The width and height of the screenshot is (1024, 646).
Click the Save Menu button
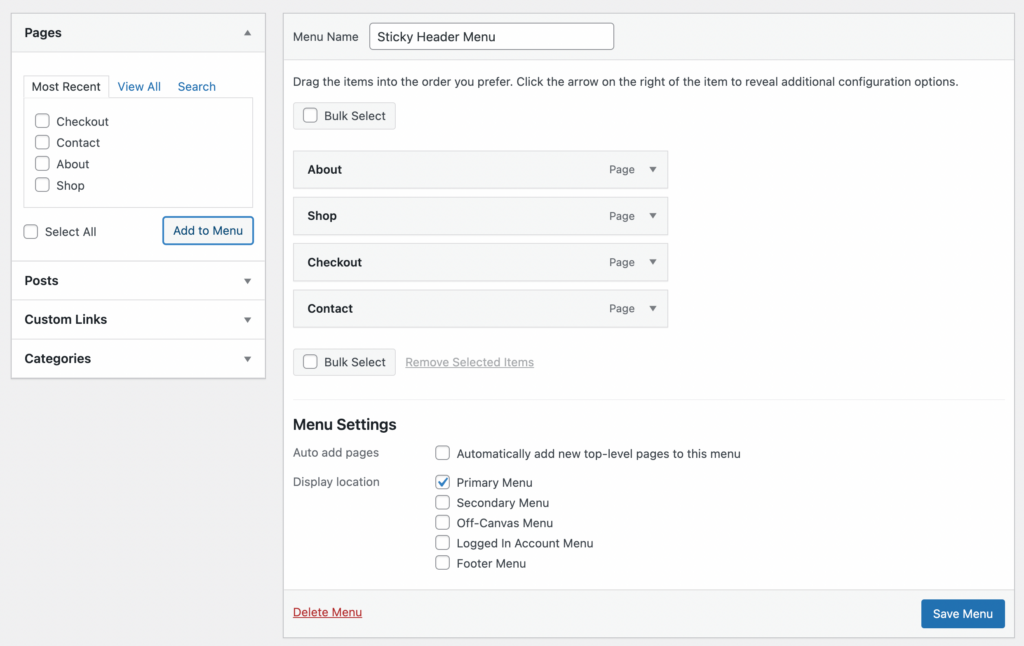[962, 613]
